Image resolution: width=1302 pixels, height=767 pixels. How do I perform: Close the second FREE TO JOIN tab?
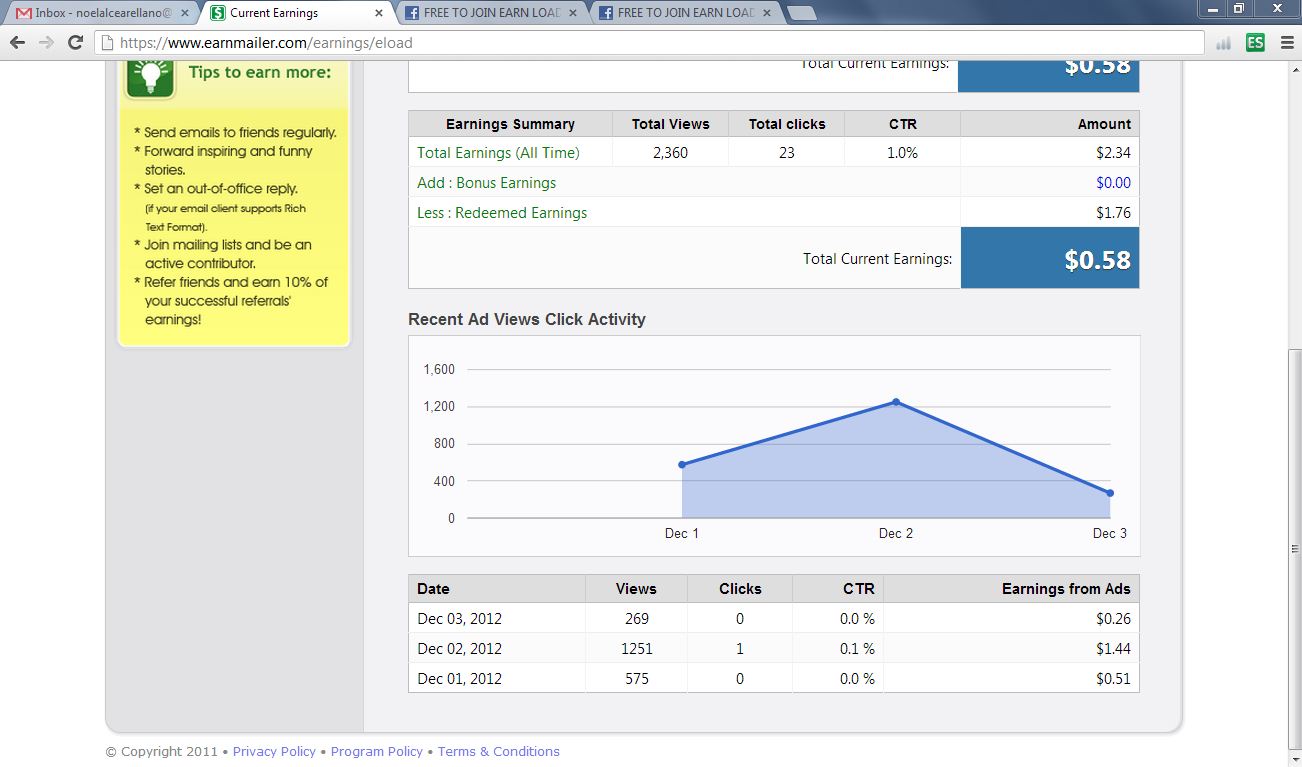click(x=766, y=13)
